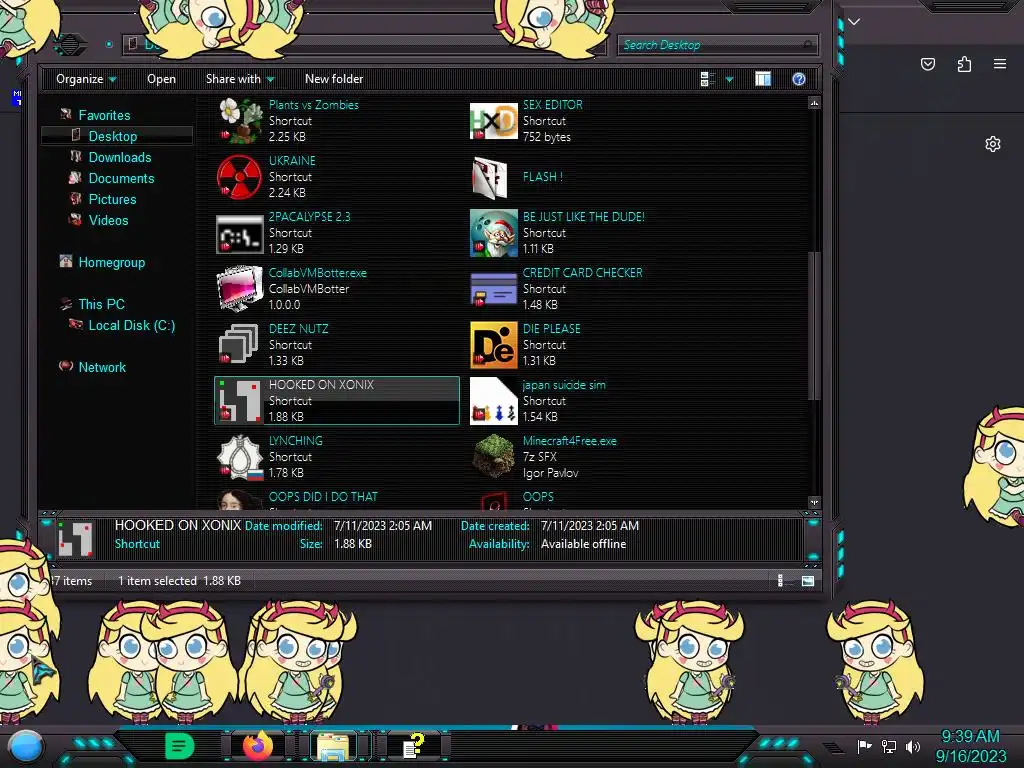1024x768 pixels.
Task: Click the Open toolbar button
Action: click(161, 79)
